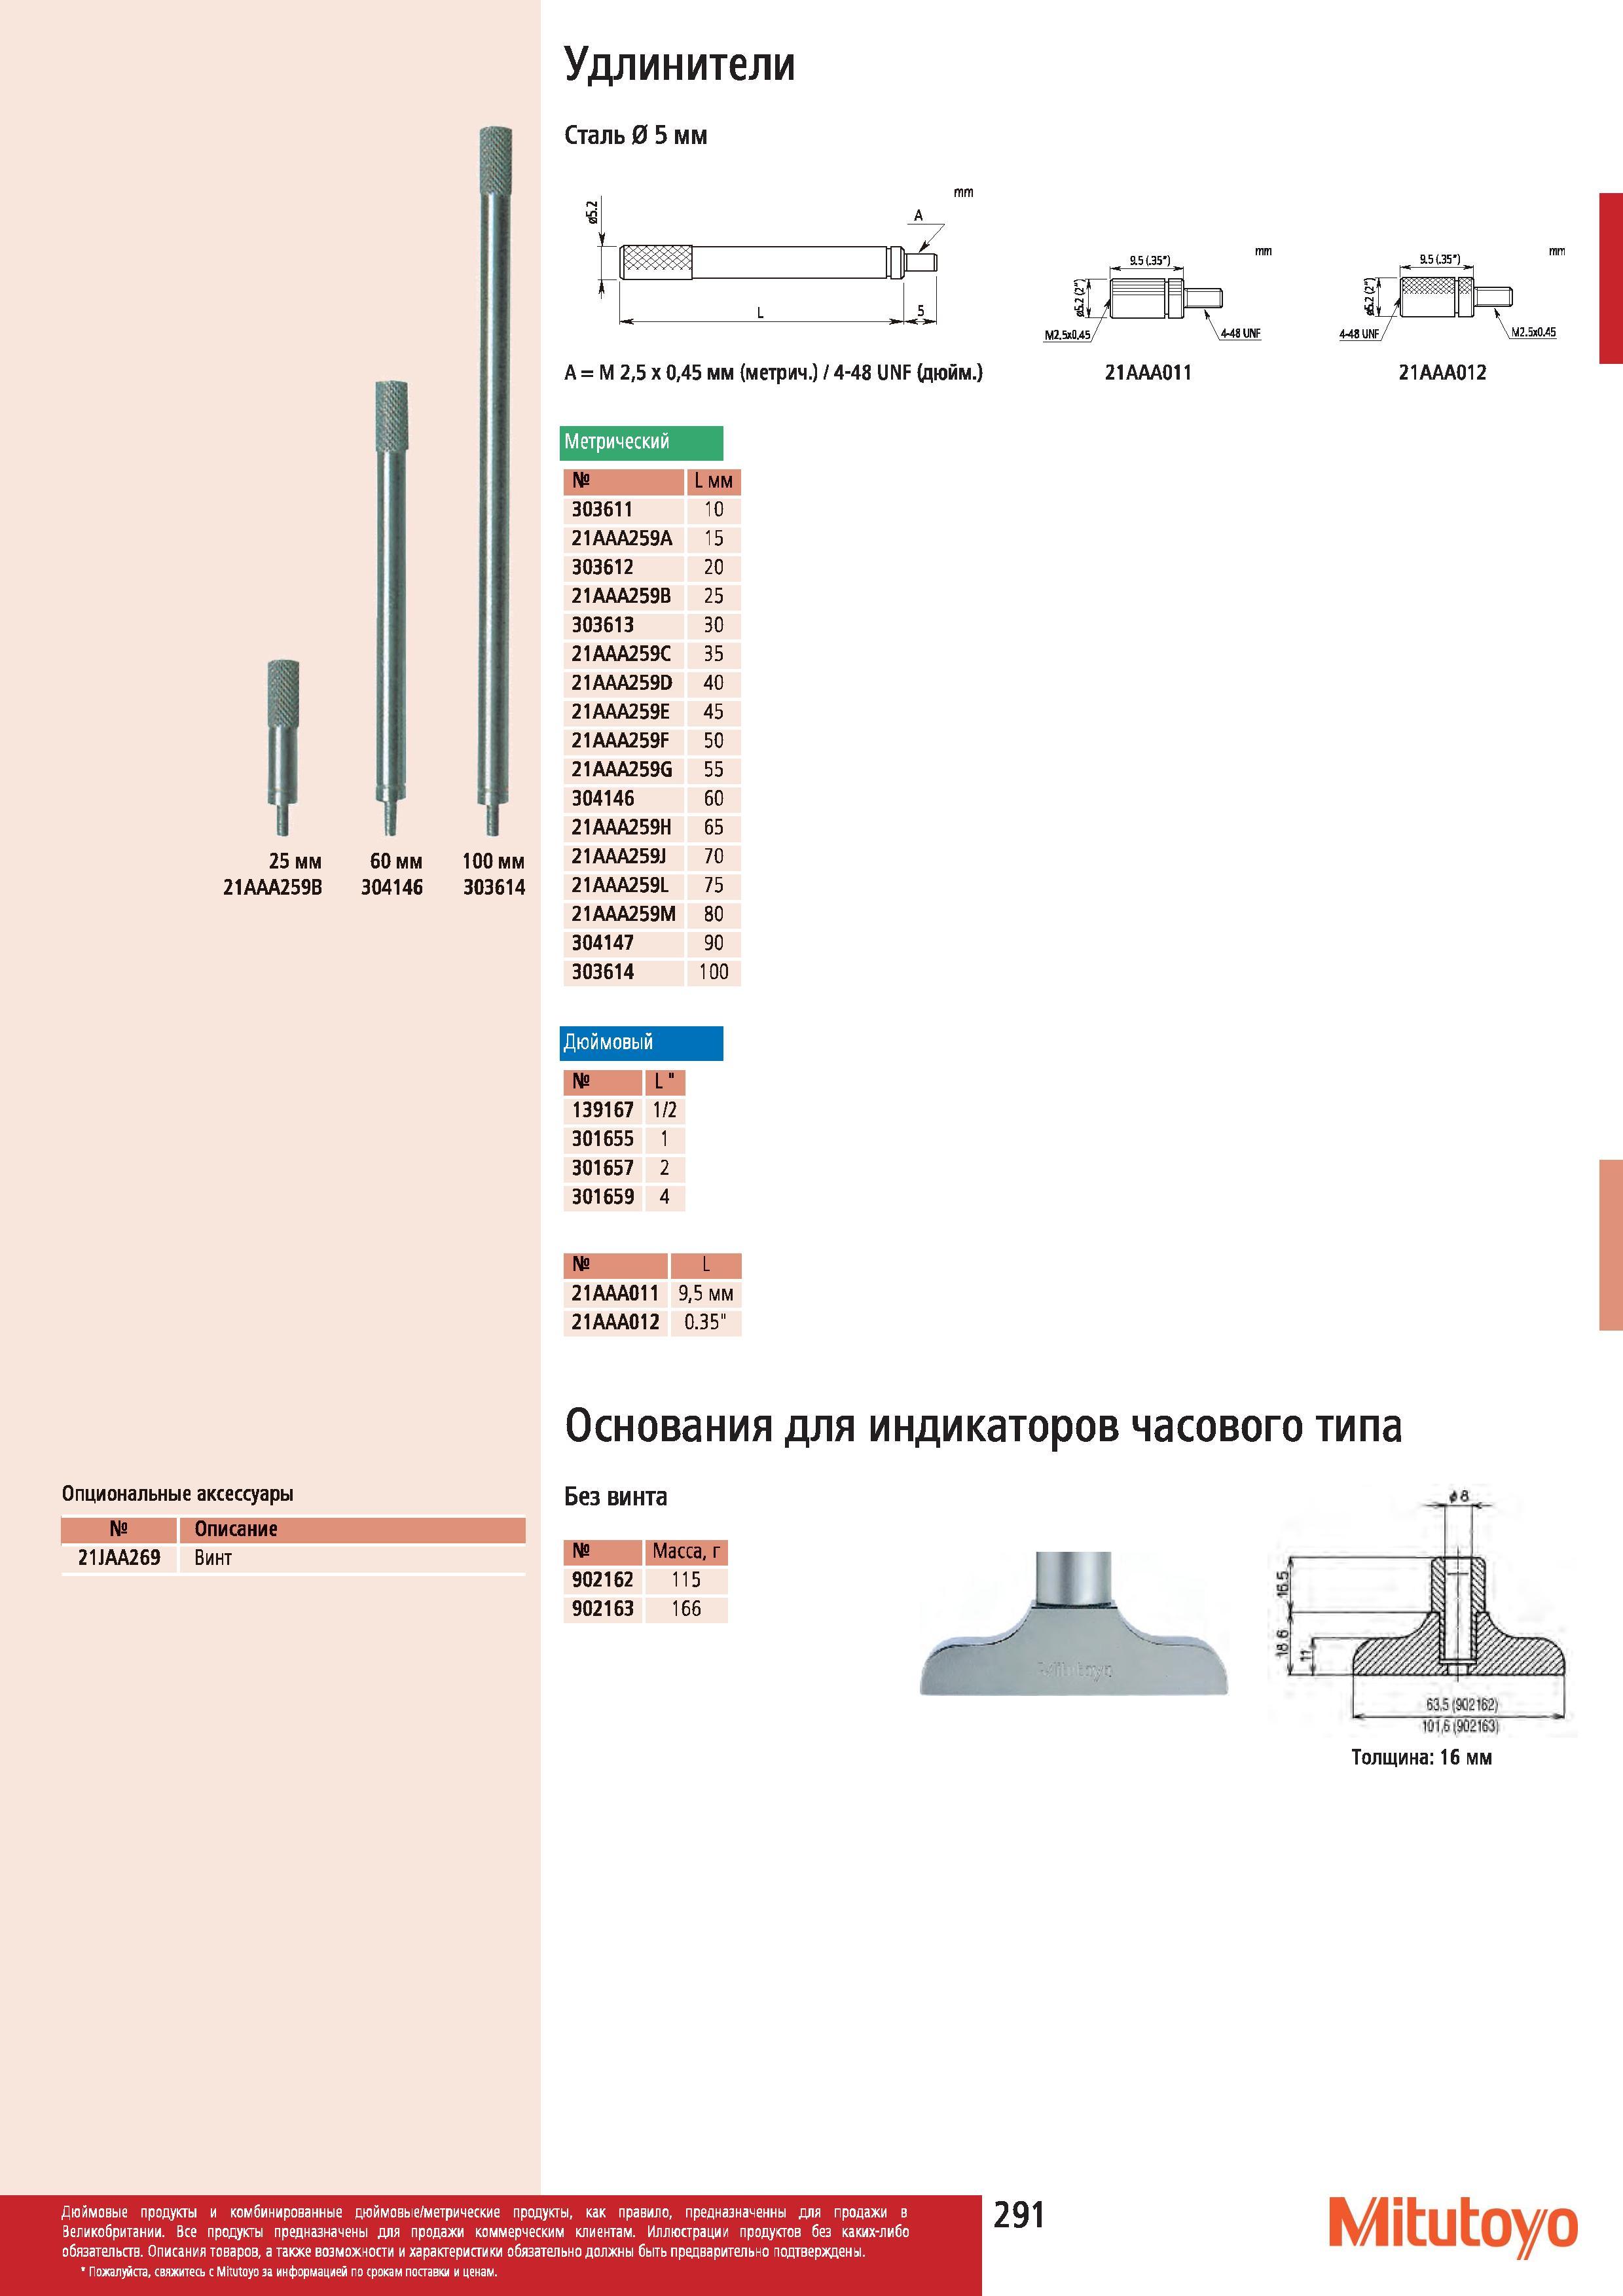Click part number 902163 in mass table

[602, 1609]
